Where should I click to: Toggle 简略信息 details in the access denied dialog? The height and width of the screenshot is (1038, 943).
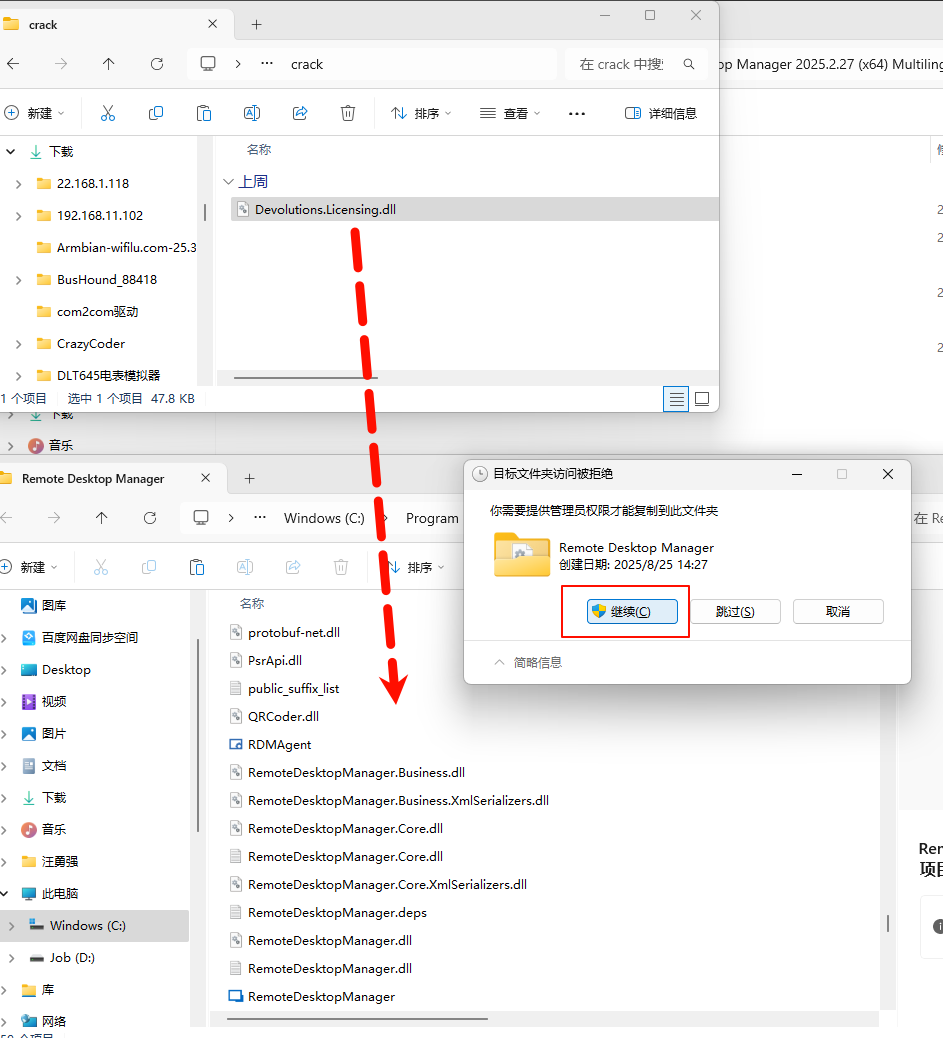(528, 662)
